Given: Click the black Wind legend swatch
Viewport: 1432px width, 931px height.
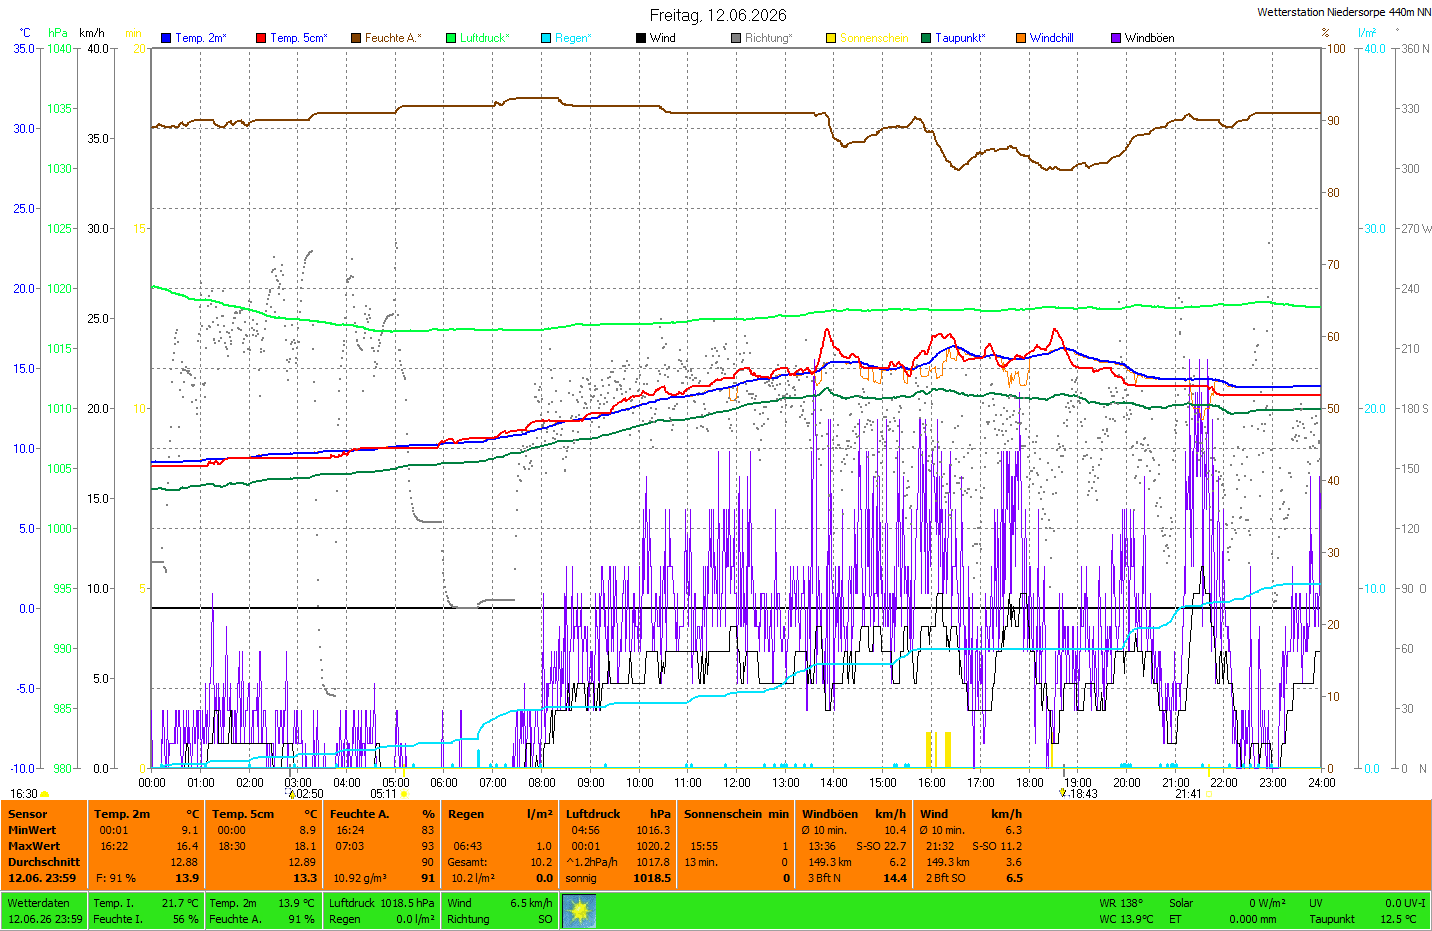Looking at the screenshot, I should coord(641,38).
